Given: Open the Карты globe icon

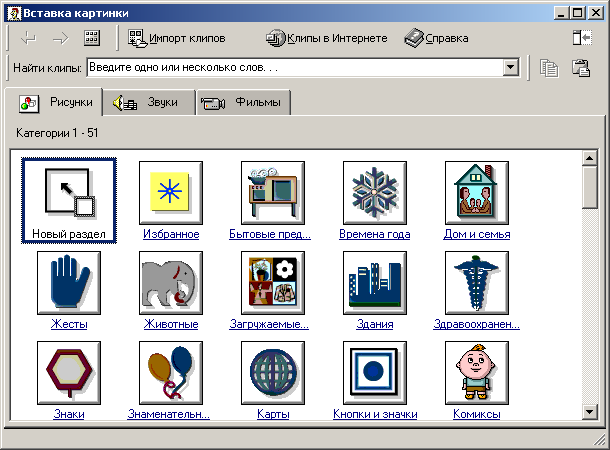Looking at the screenshot, I should point(273,373).
